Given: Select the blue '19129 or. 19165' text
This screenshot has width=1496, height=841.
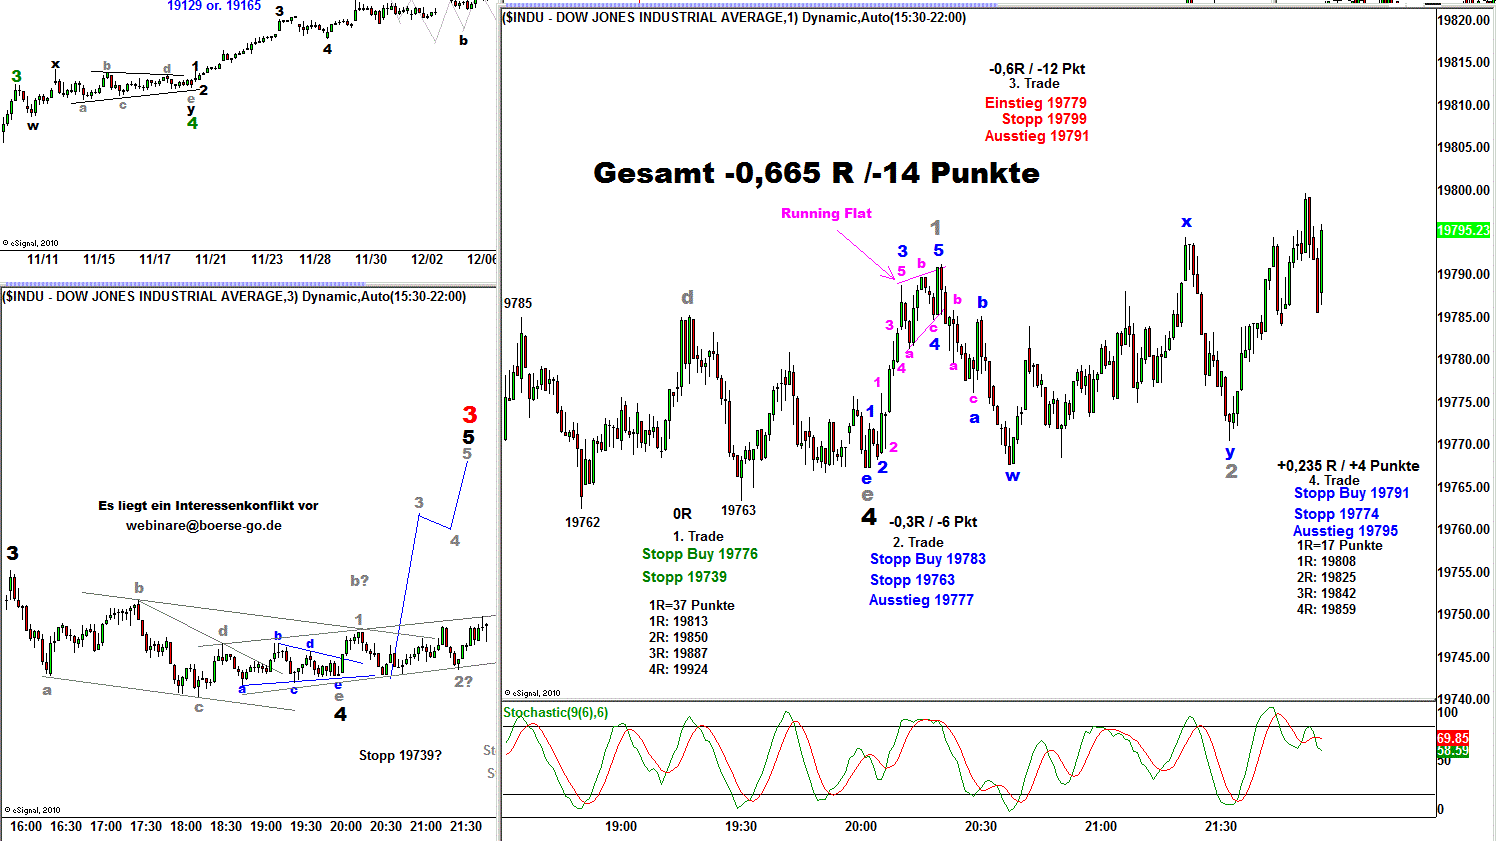Looking at the screenshot, I should point(214,6).
